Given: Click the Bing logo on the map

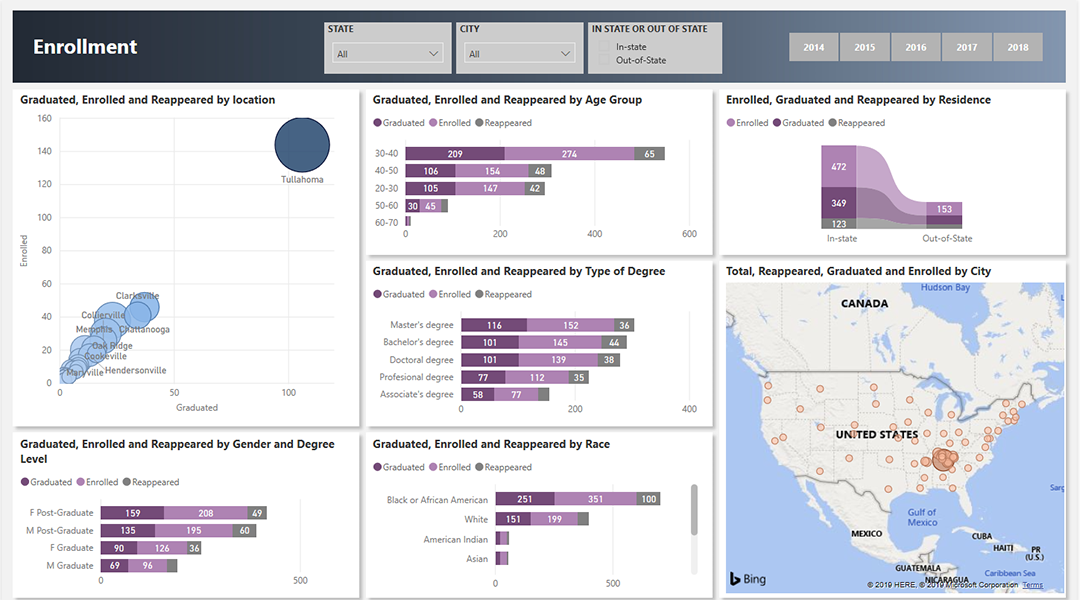Looking at the screenshot, I should [x=748, y=579].
